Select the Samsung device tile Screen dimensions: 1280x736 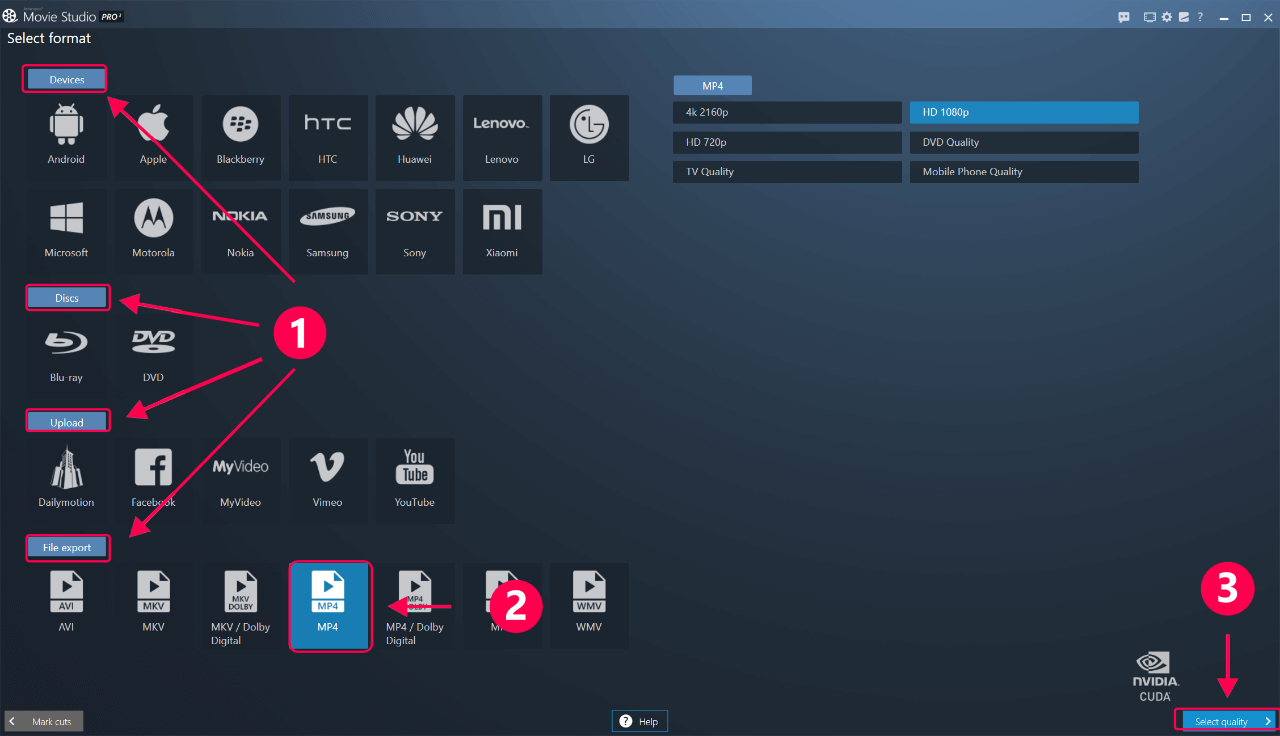click(x=327, y=232)
